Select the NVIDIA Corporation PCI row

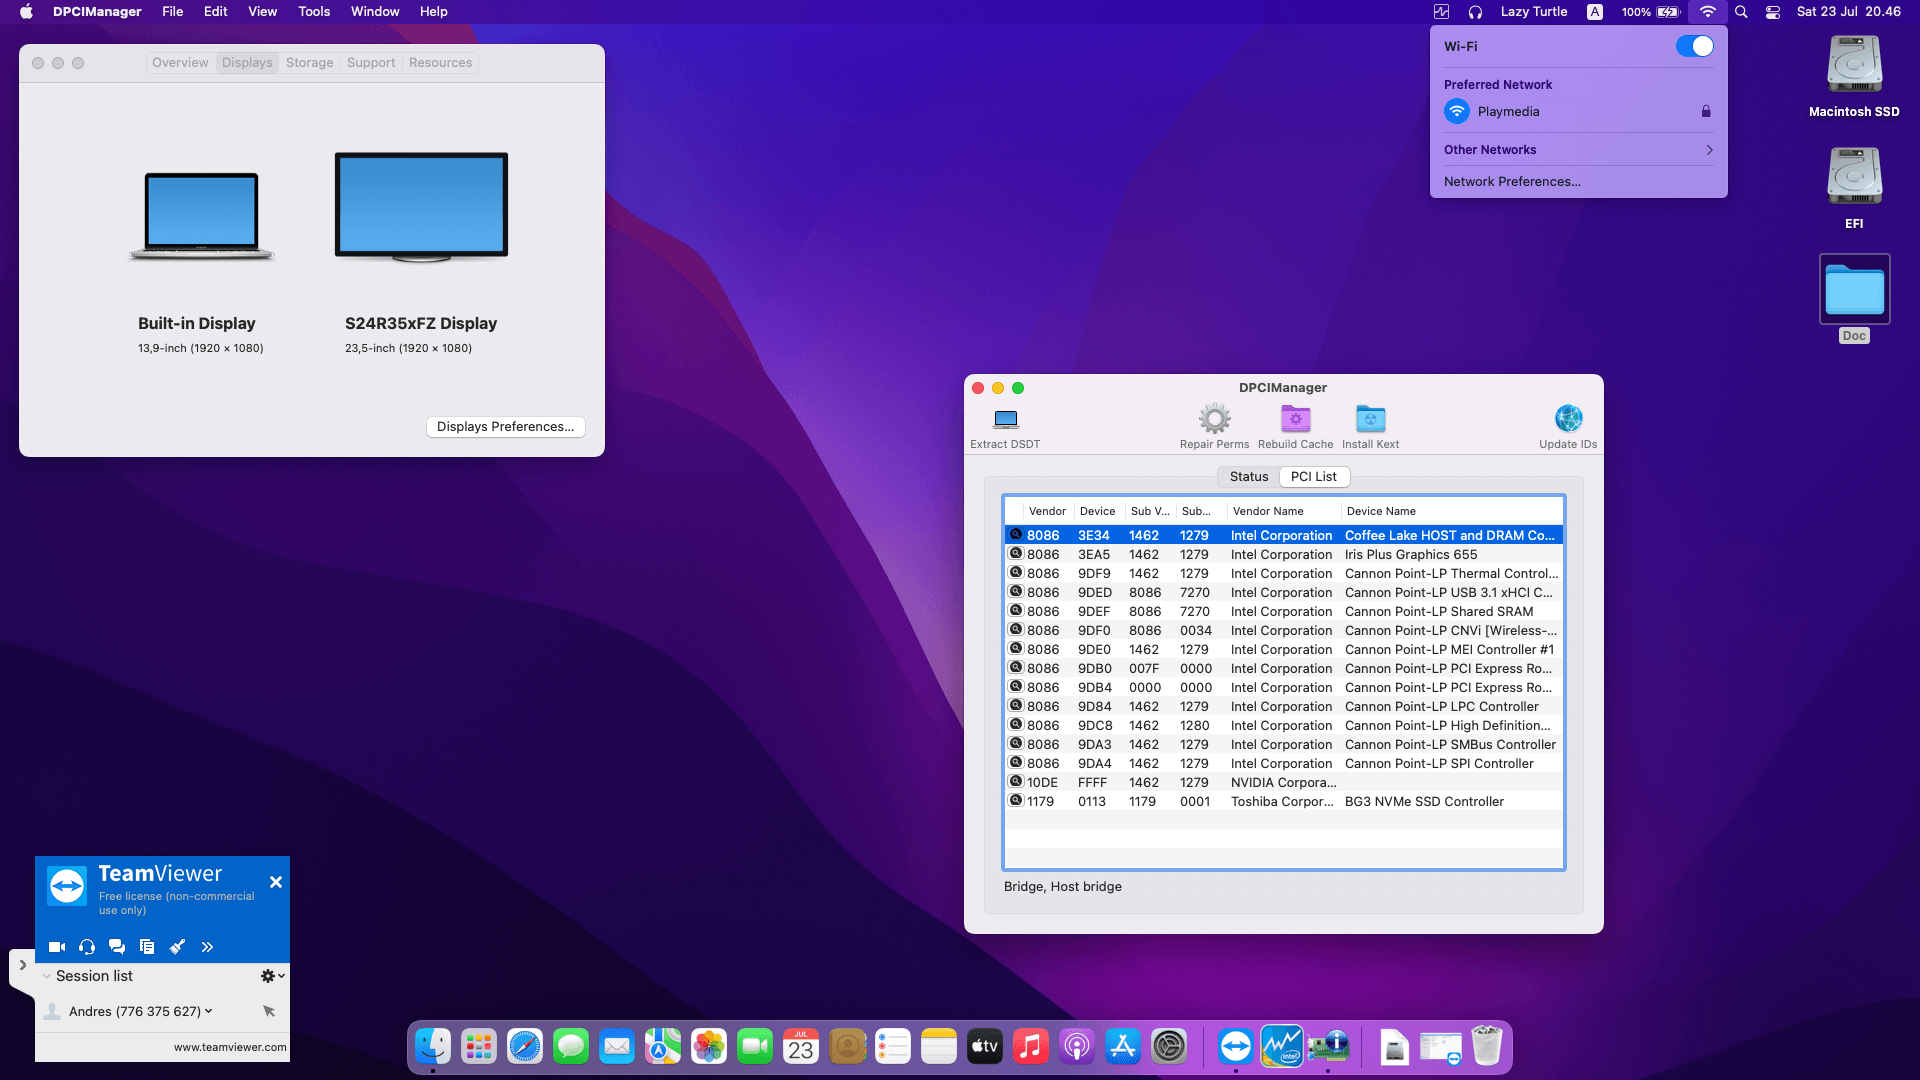click(1284, 783)
